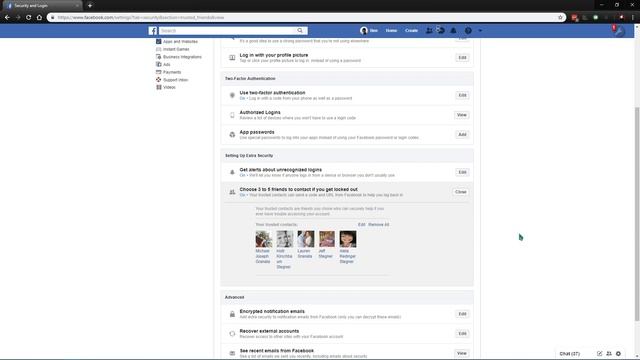This screenshot has height=360, width=640.
Task: Open fifth trusted contact photo
Action: [348, 239]
